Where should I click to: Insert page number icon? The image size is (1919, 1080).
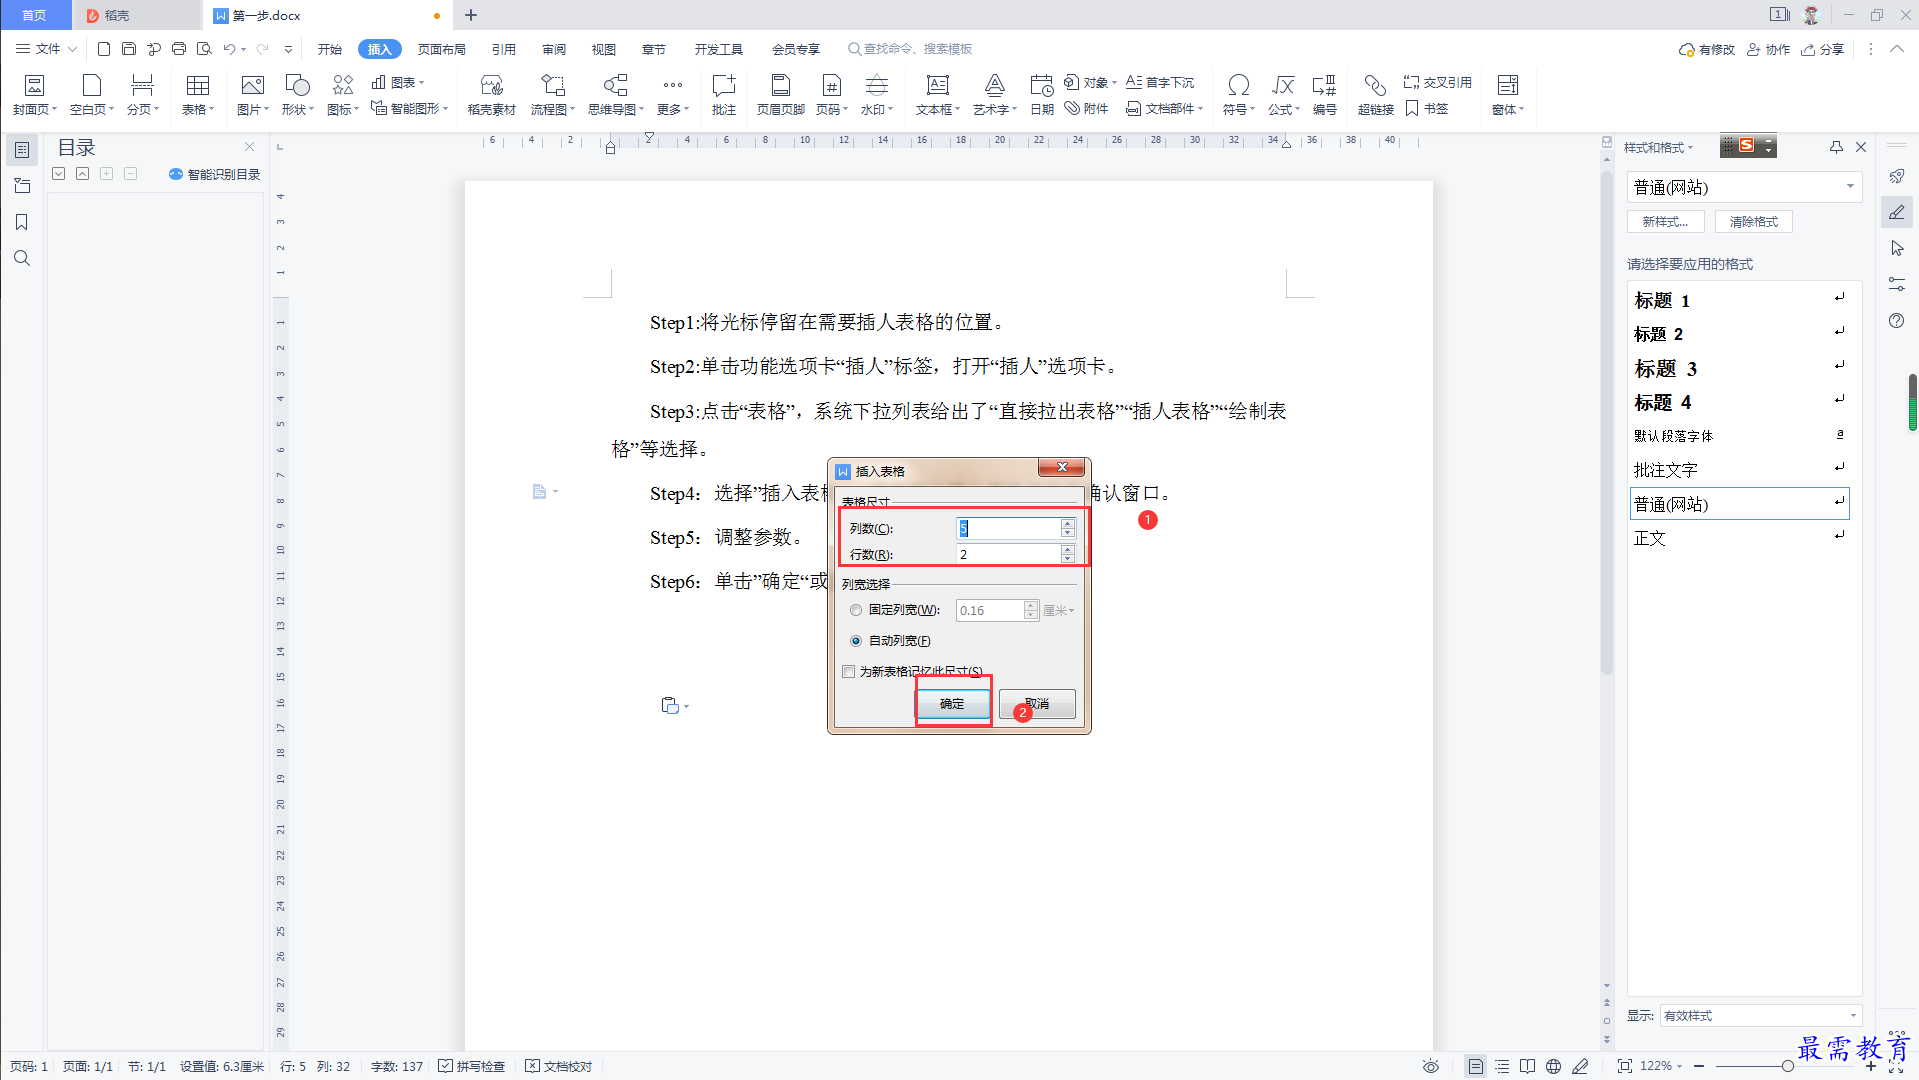(x=831, y=95)
